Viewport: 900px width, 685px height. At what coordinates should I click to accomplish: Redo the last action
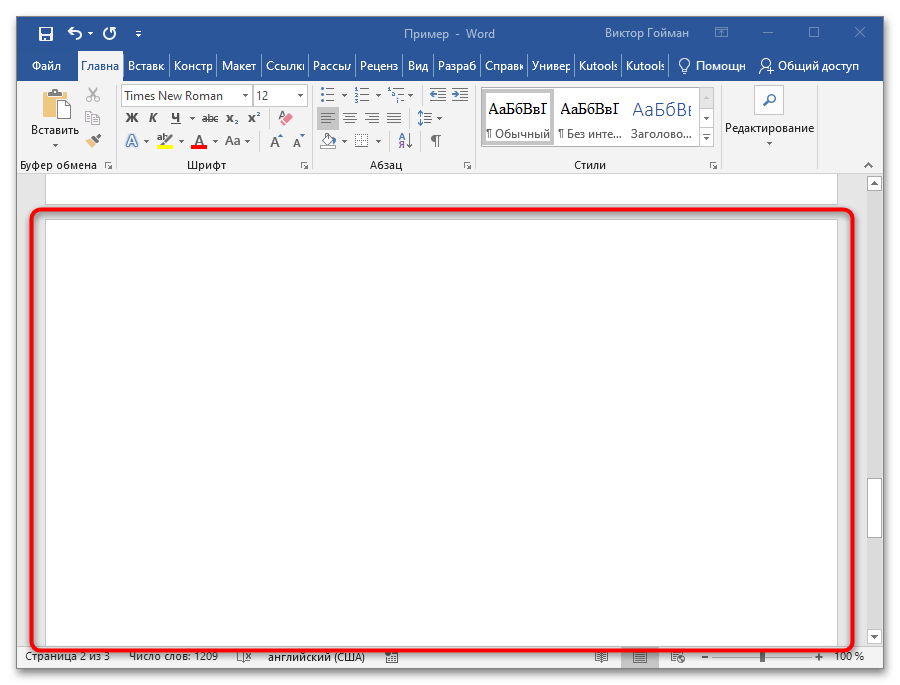[x=110, y=33]
